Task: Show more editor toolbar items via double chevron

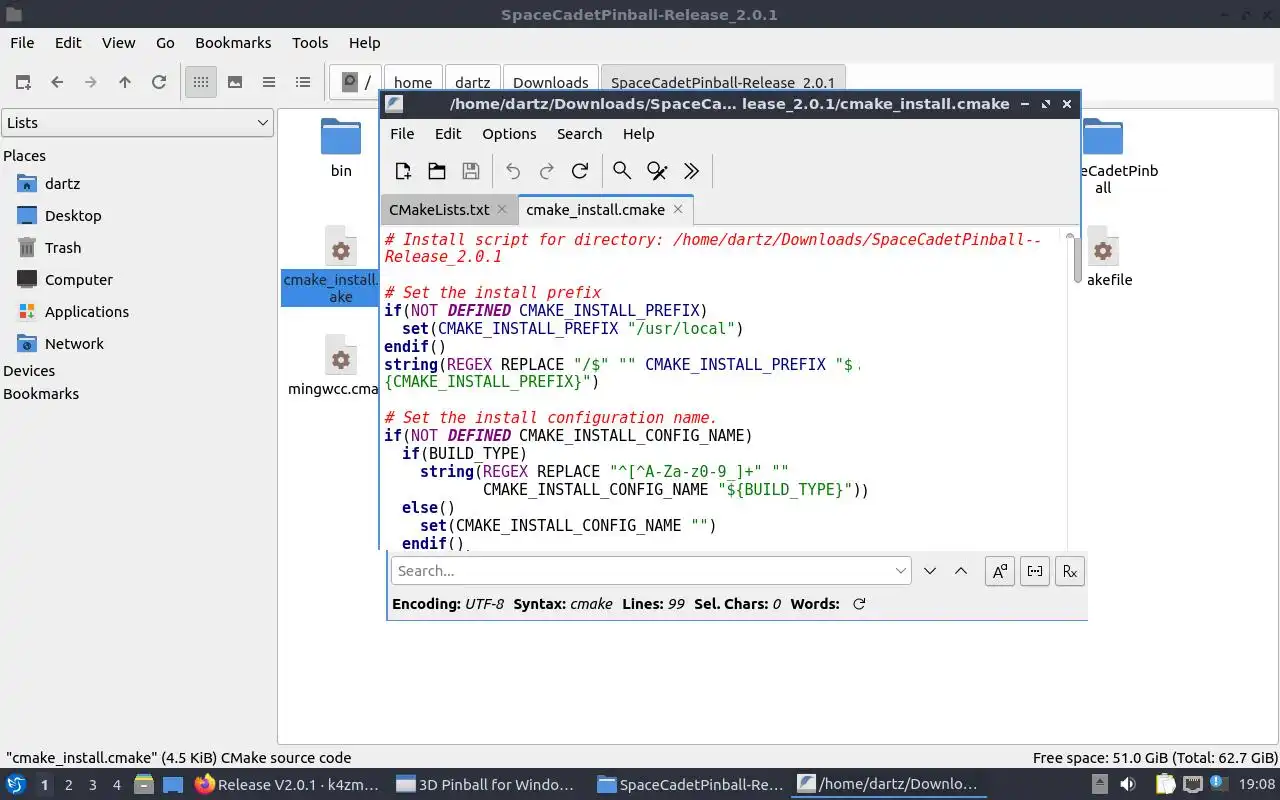Action: pos(691,171)
